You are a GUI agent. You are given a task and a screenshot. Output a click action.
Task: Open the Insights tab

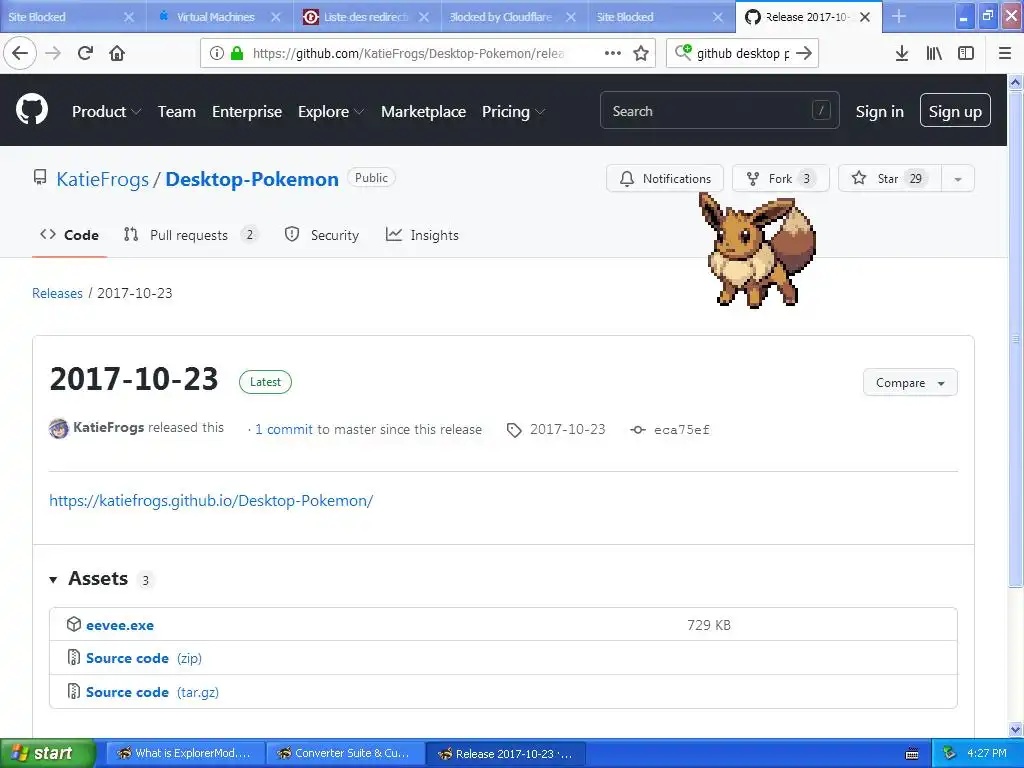pyautogui.click(x=423, y=235)
